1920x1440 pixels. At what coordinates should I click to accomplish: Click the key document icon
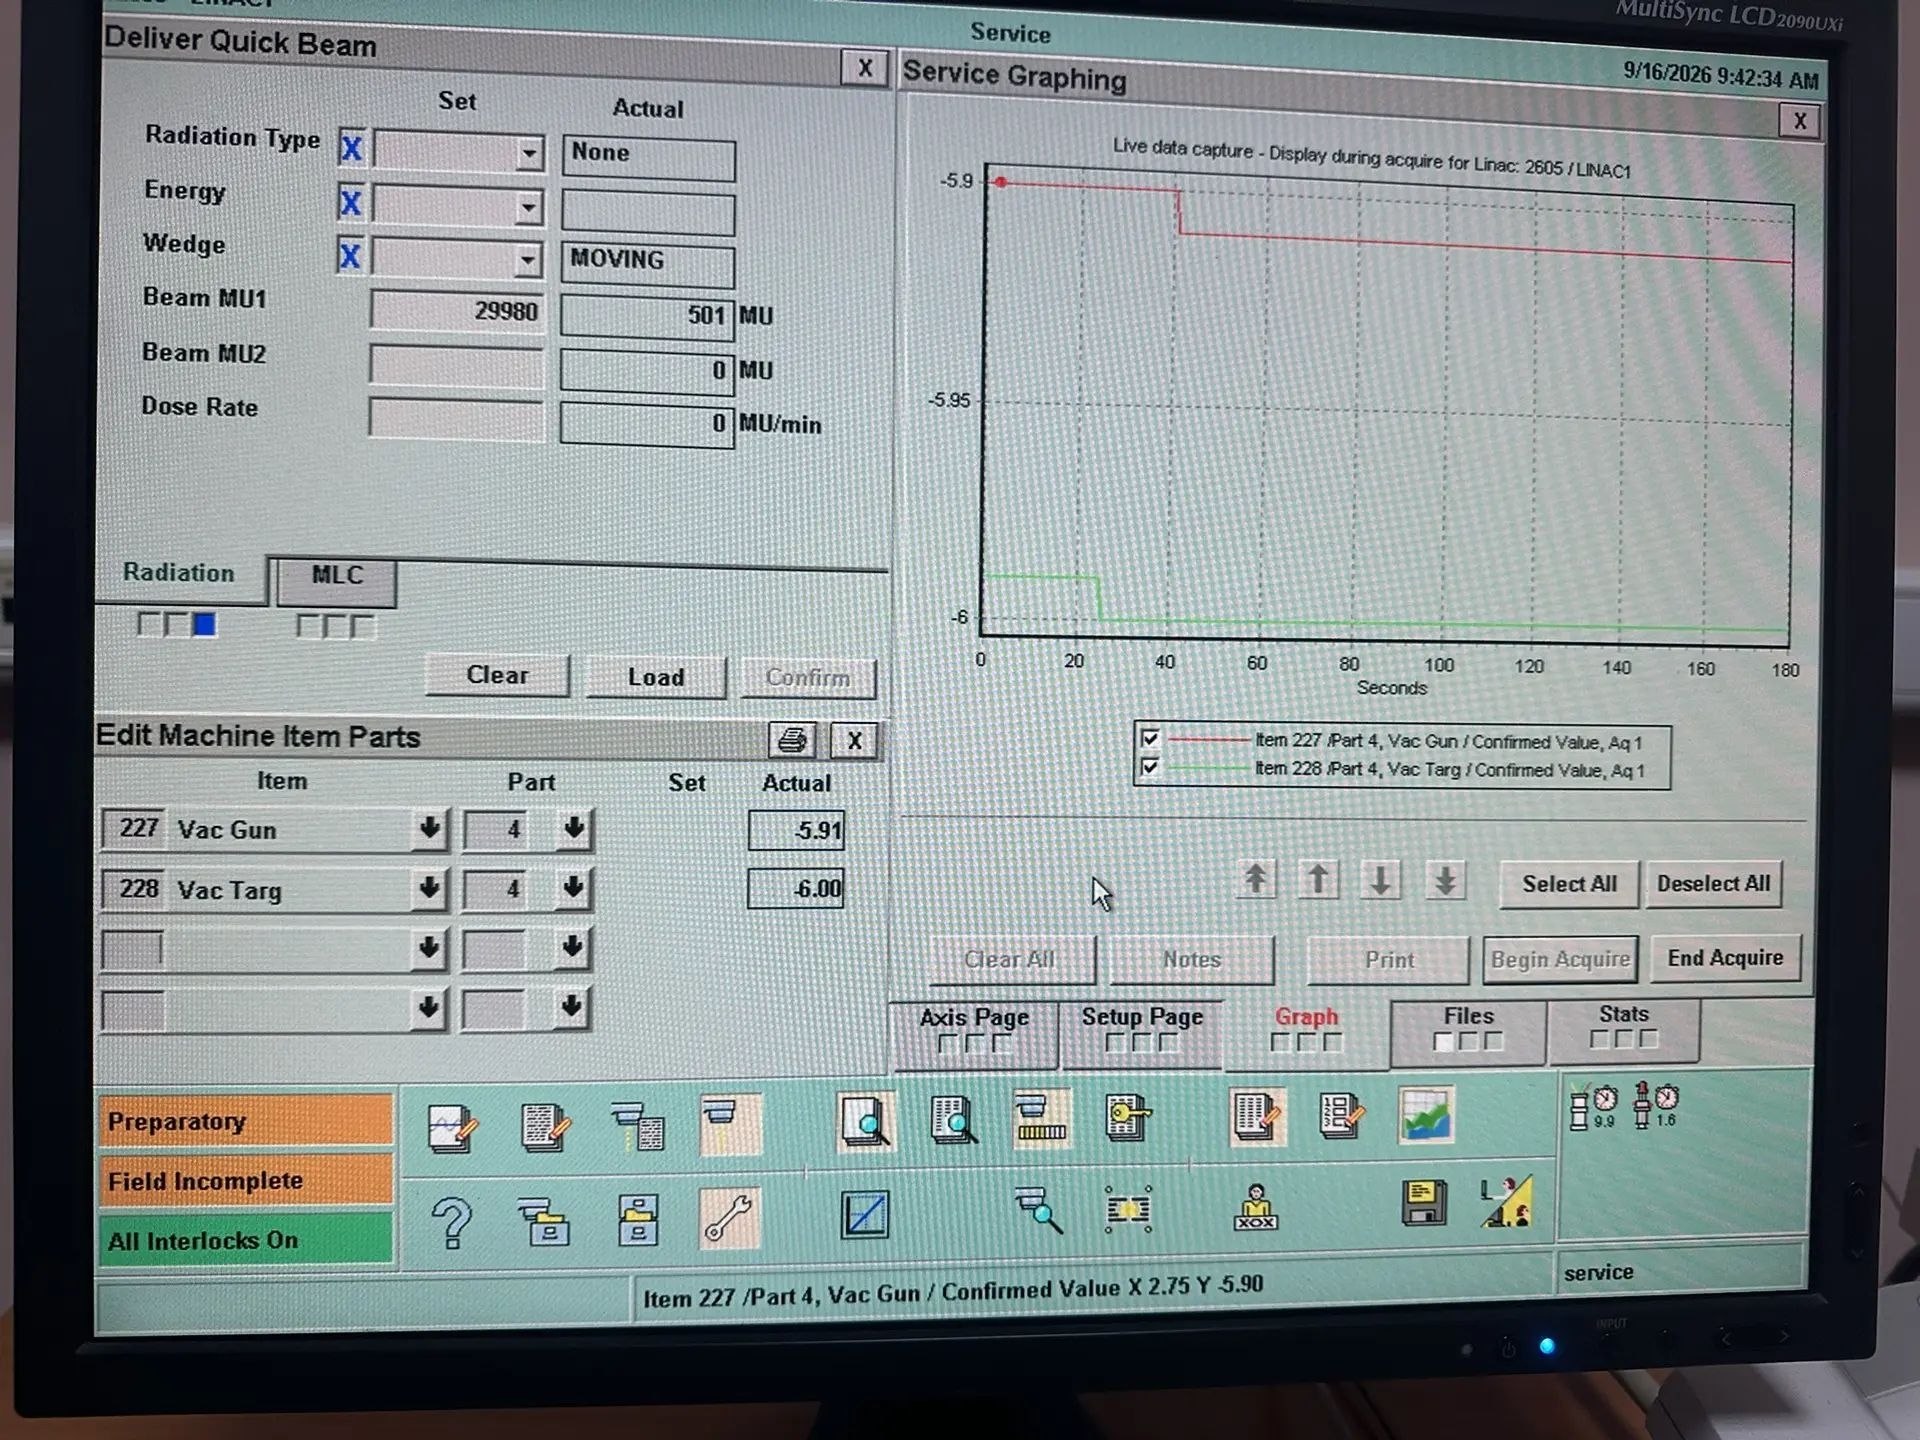point(1128,1118)
